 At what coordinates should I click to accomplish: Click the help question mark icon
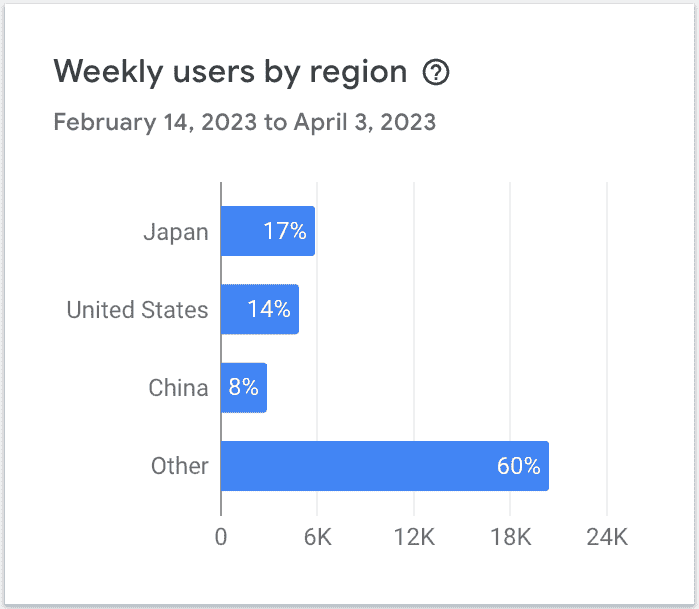(436, 72)
